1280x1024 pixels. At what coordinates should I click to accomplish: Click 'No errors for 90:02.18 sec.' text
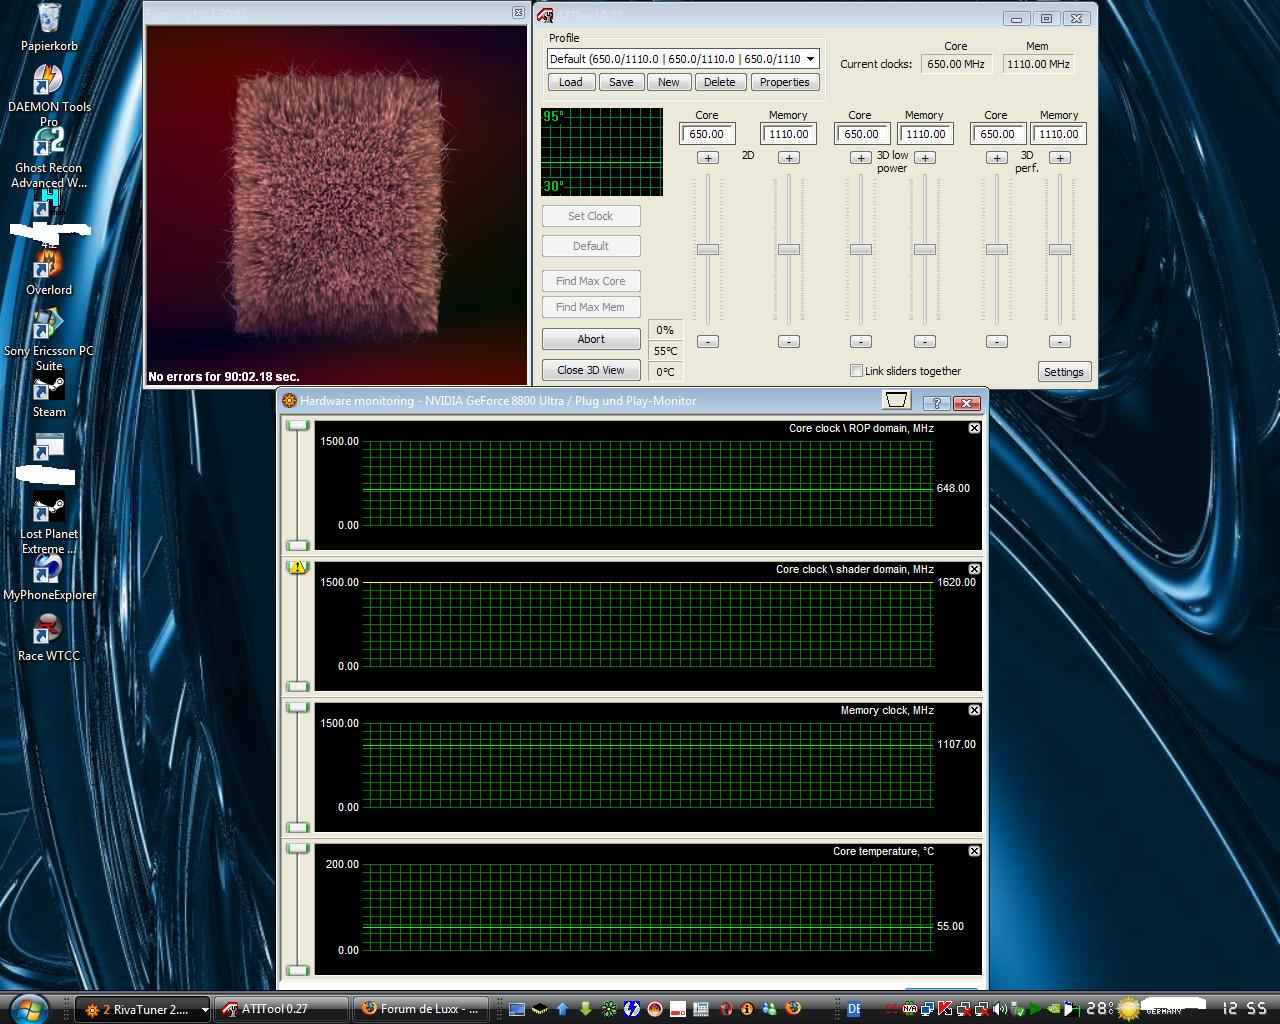pos(224,377)
